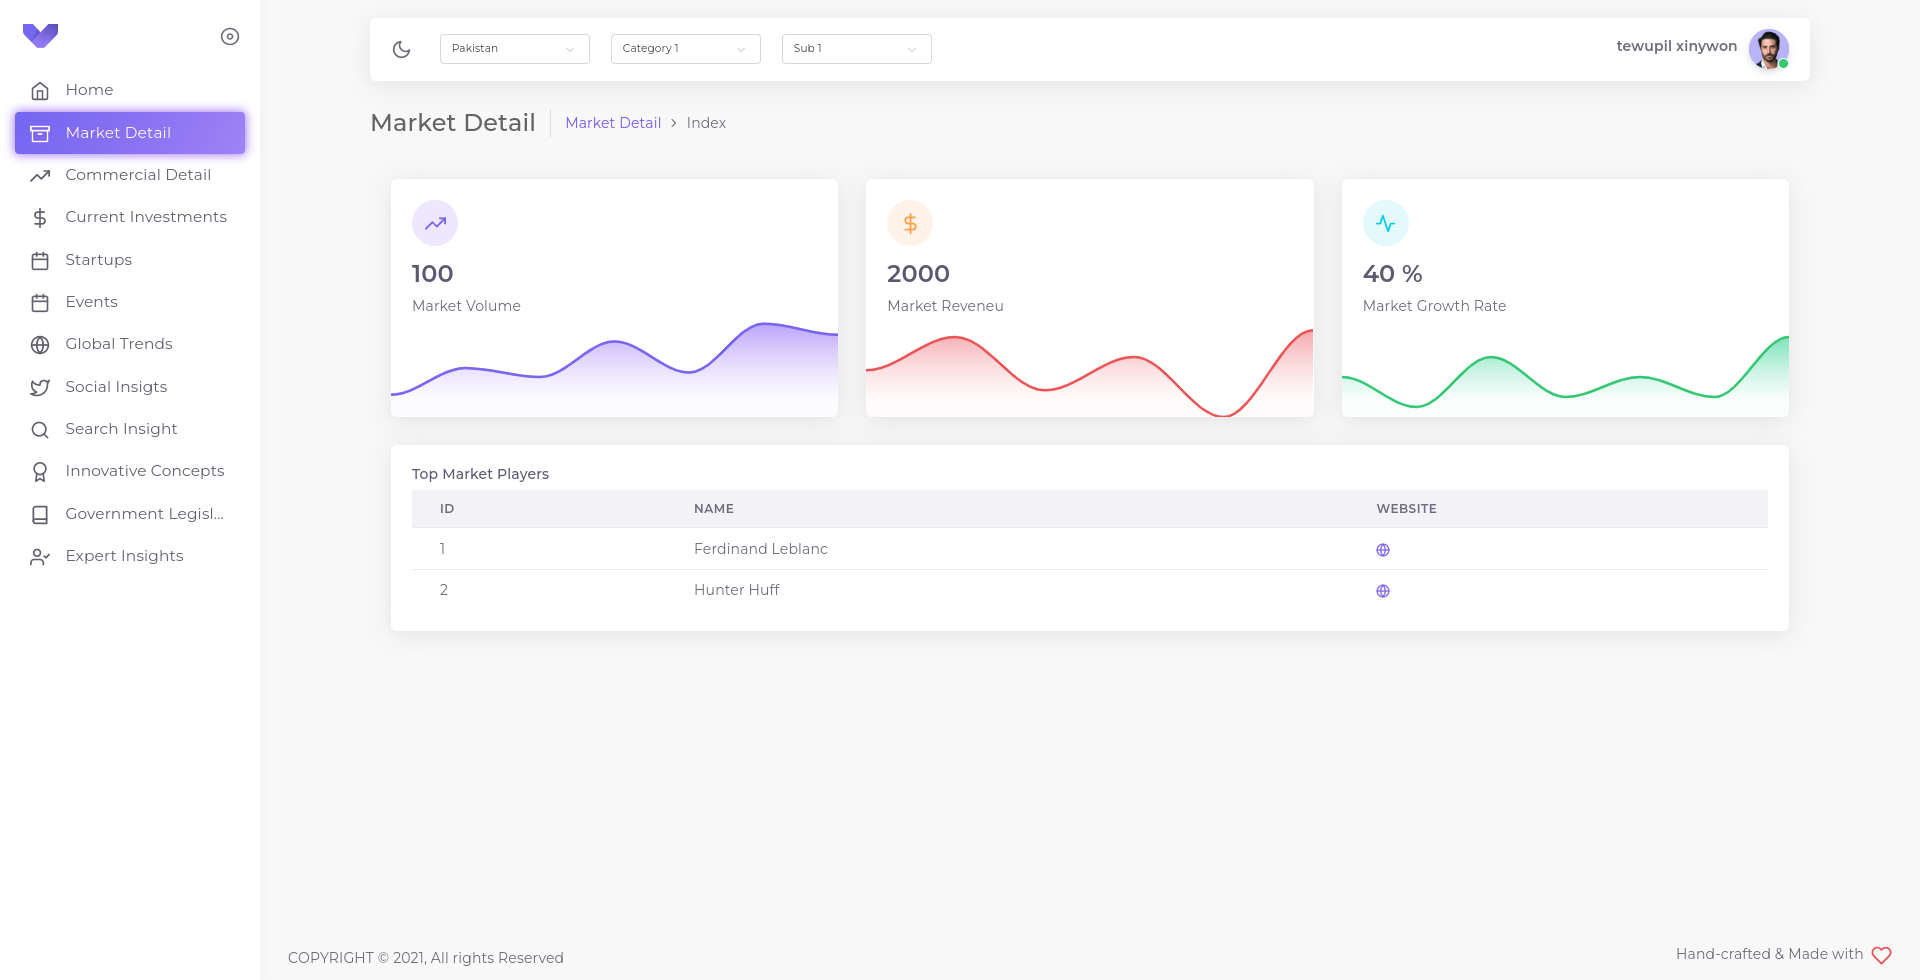Click the Startups calendar icon

[x=40, y=261]
